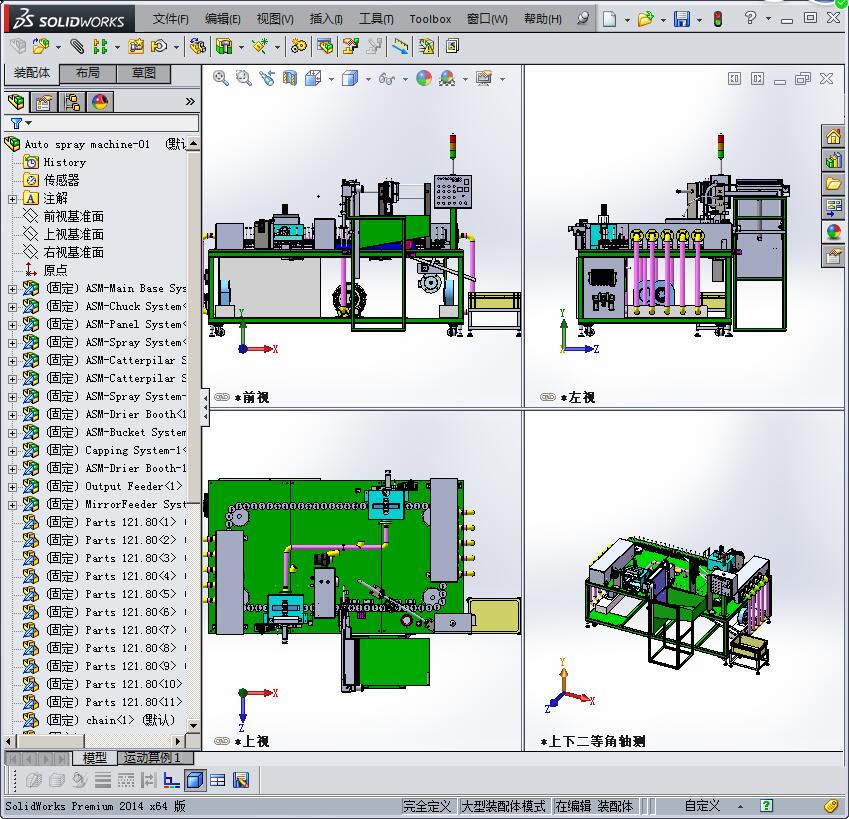Toggle the link icon of the 上视 viewport
This screenshot has width=849, height=819.
coord(222,741)
